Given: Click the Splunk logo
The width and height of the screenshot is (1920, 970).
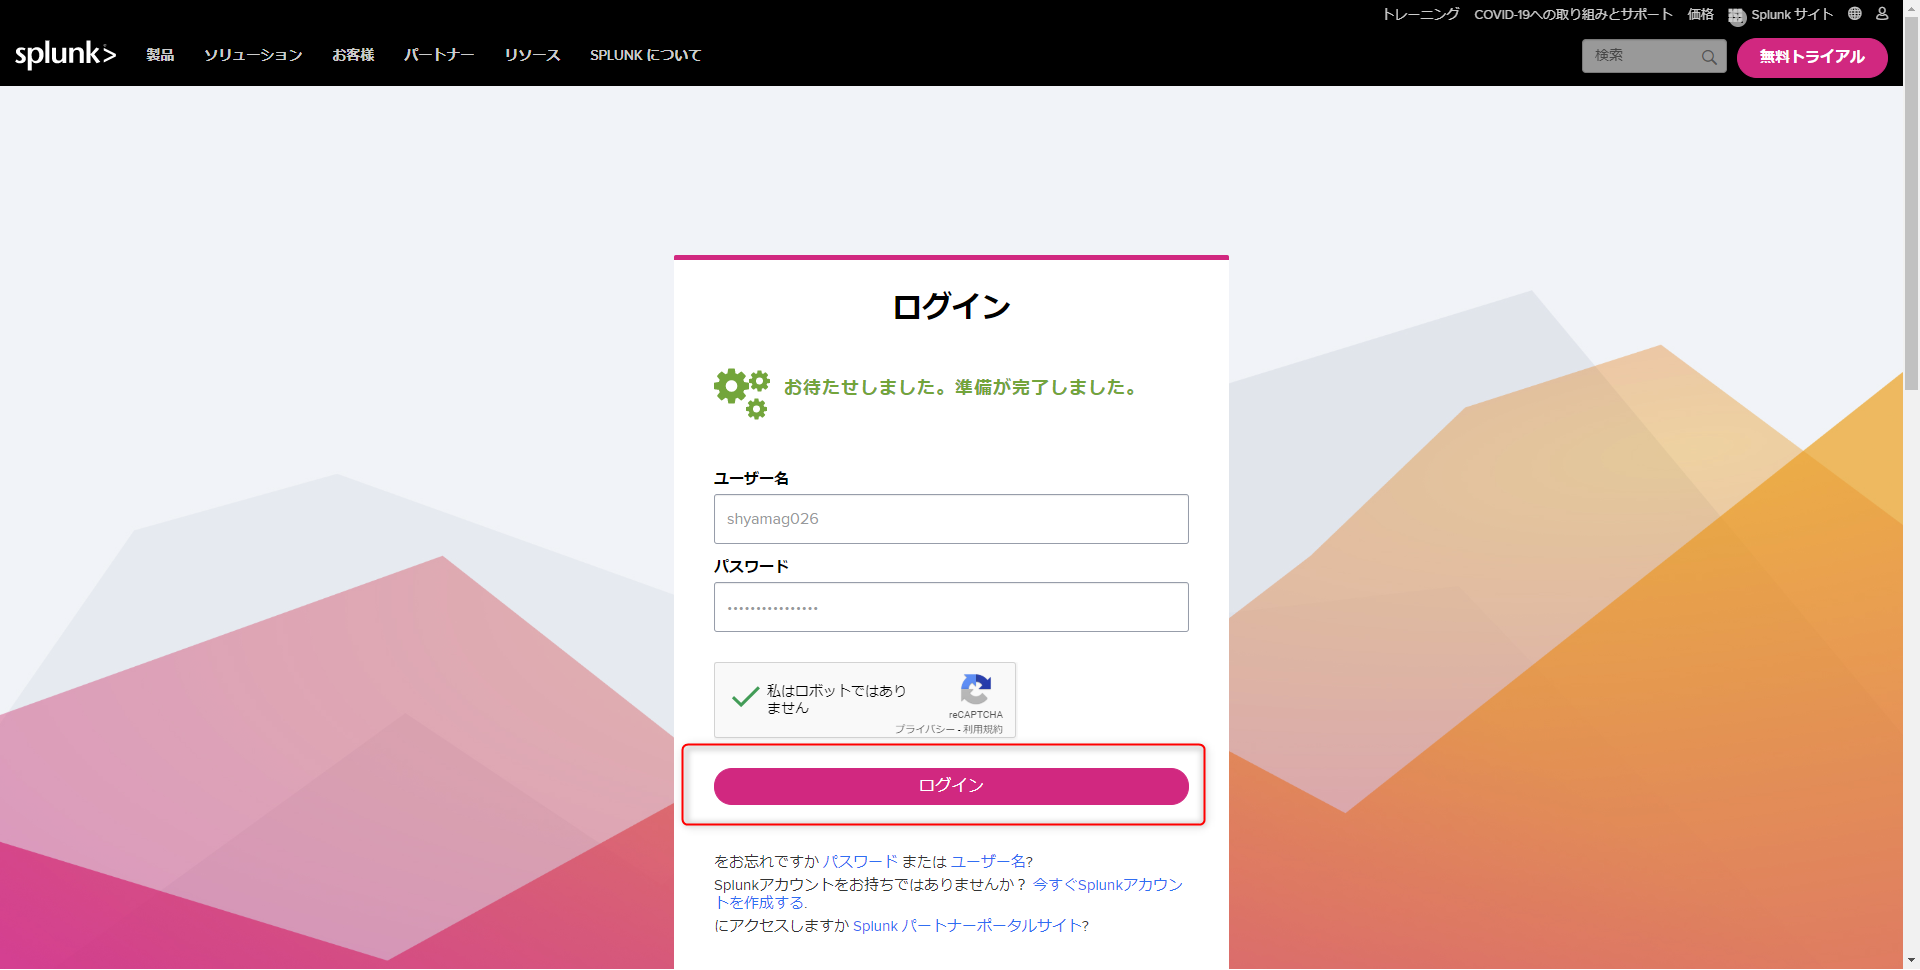Looking at the screenshot, I should 65,54.
